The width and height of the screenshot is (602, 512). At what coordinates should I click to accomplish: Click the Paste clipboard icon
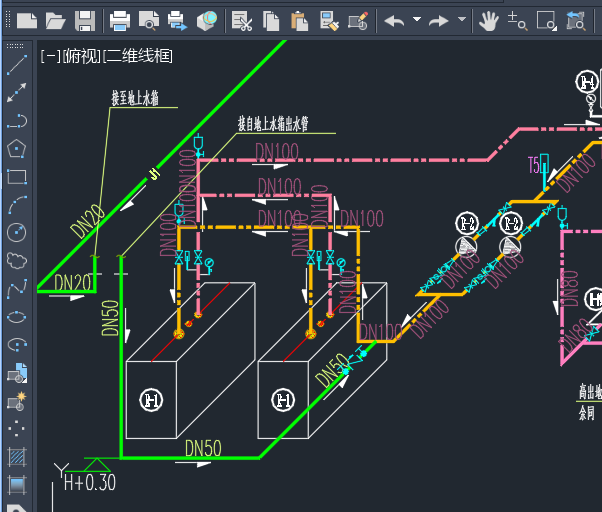click(299, 20)
